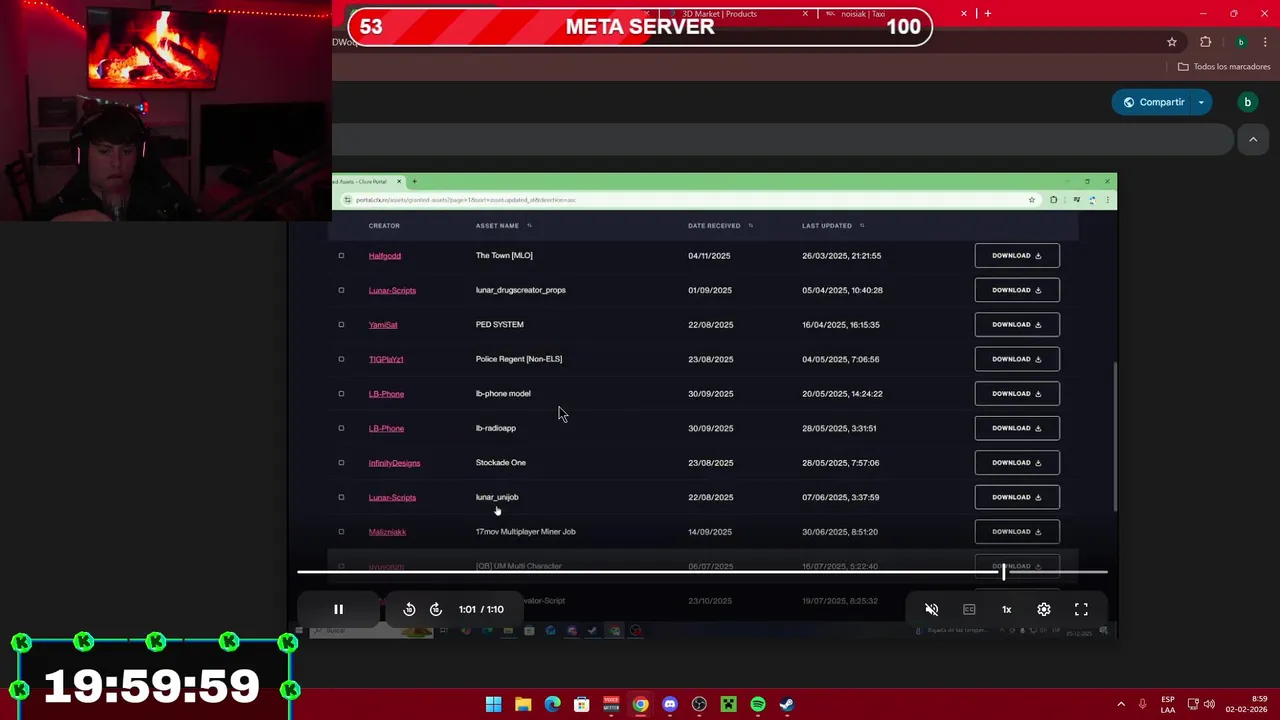Open Spotify from taskbar
Viewport: 1280px width, 720px height.
[x=758, y=704]
